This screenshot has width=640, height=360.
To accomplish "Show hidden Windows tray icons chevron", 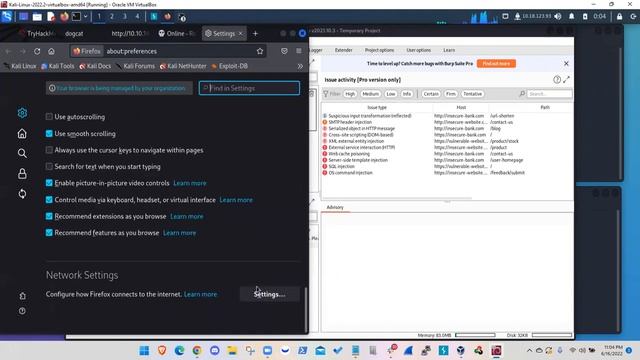I will tap(529, 351).
